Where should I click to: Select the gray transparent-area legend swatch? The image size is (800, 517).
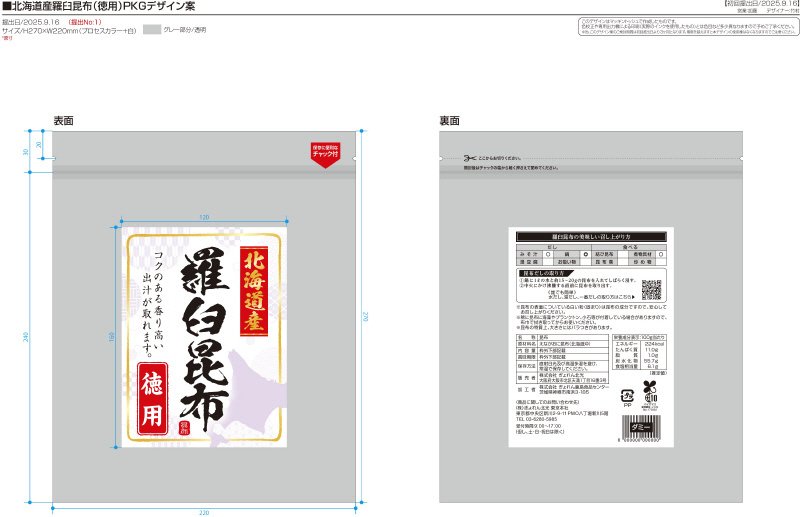(152, 30)
